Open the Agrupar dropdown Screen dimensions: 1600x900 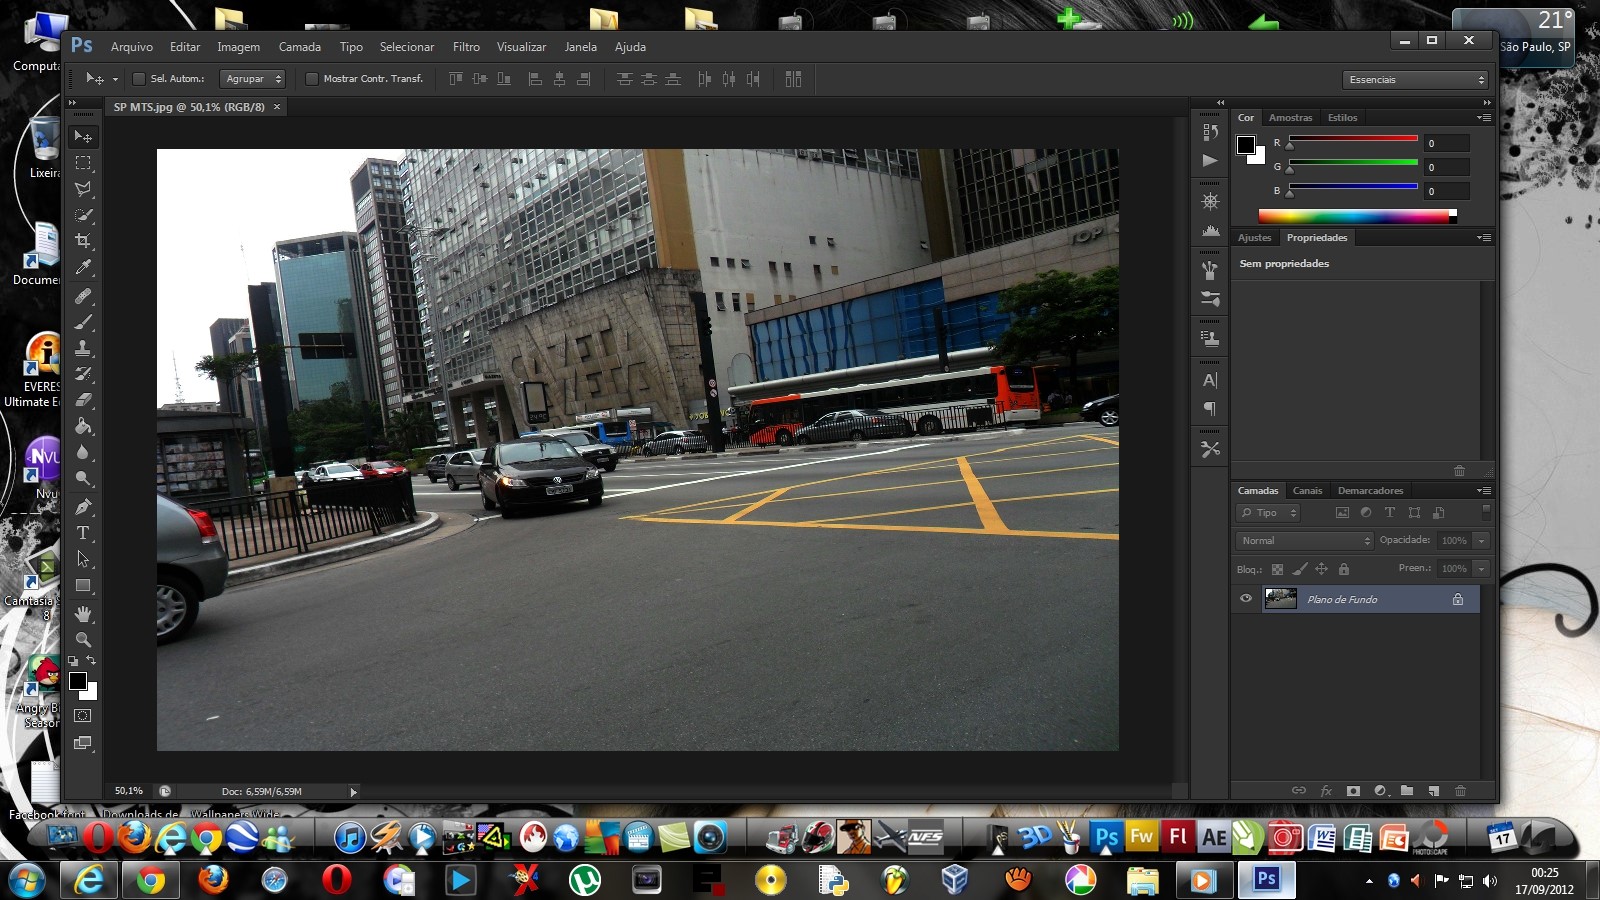(x=253, y=79)
